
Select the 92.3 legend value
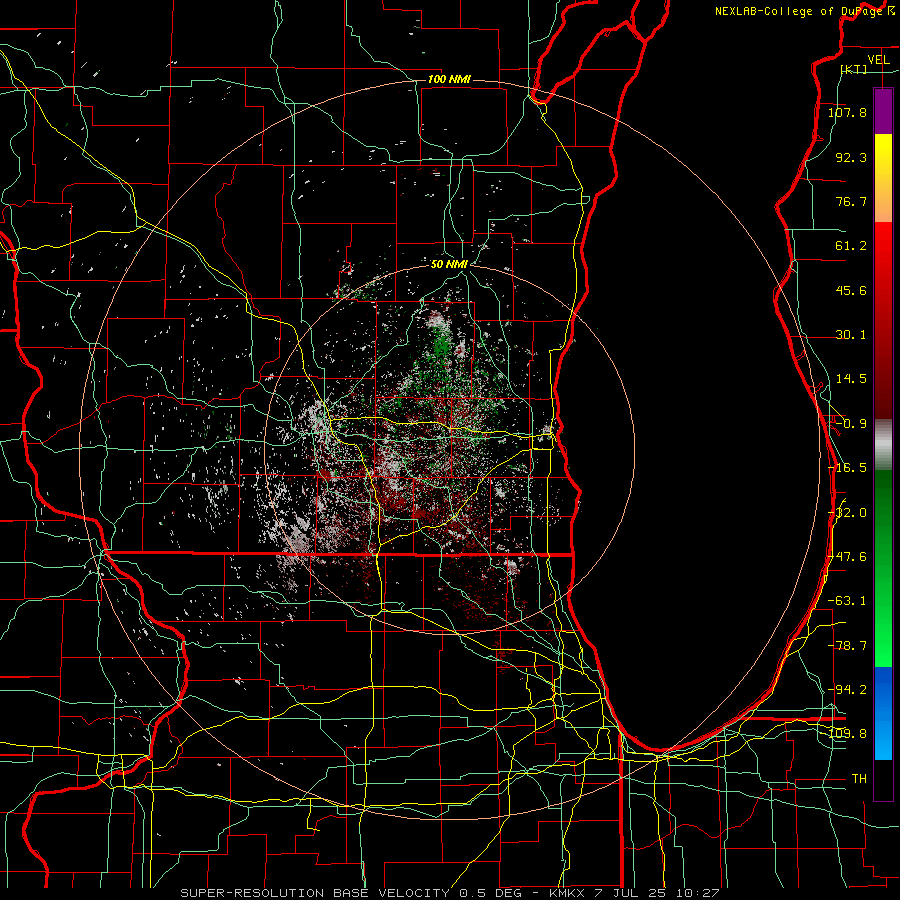click(851, 157)
